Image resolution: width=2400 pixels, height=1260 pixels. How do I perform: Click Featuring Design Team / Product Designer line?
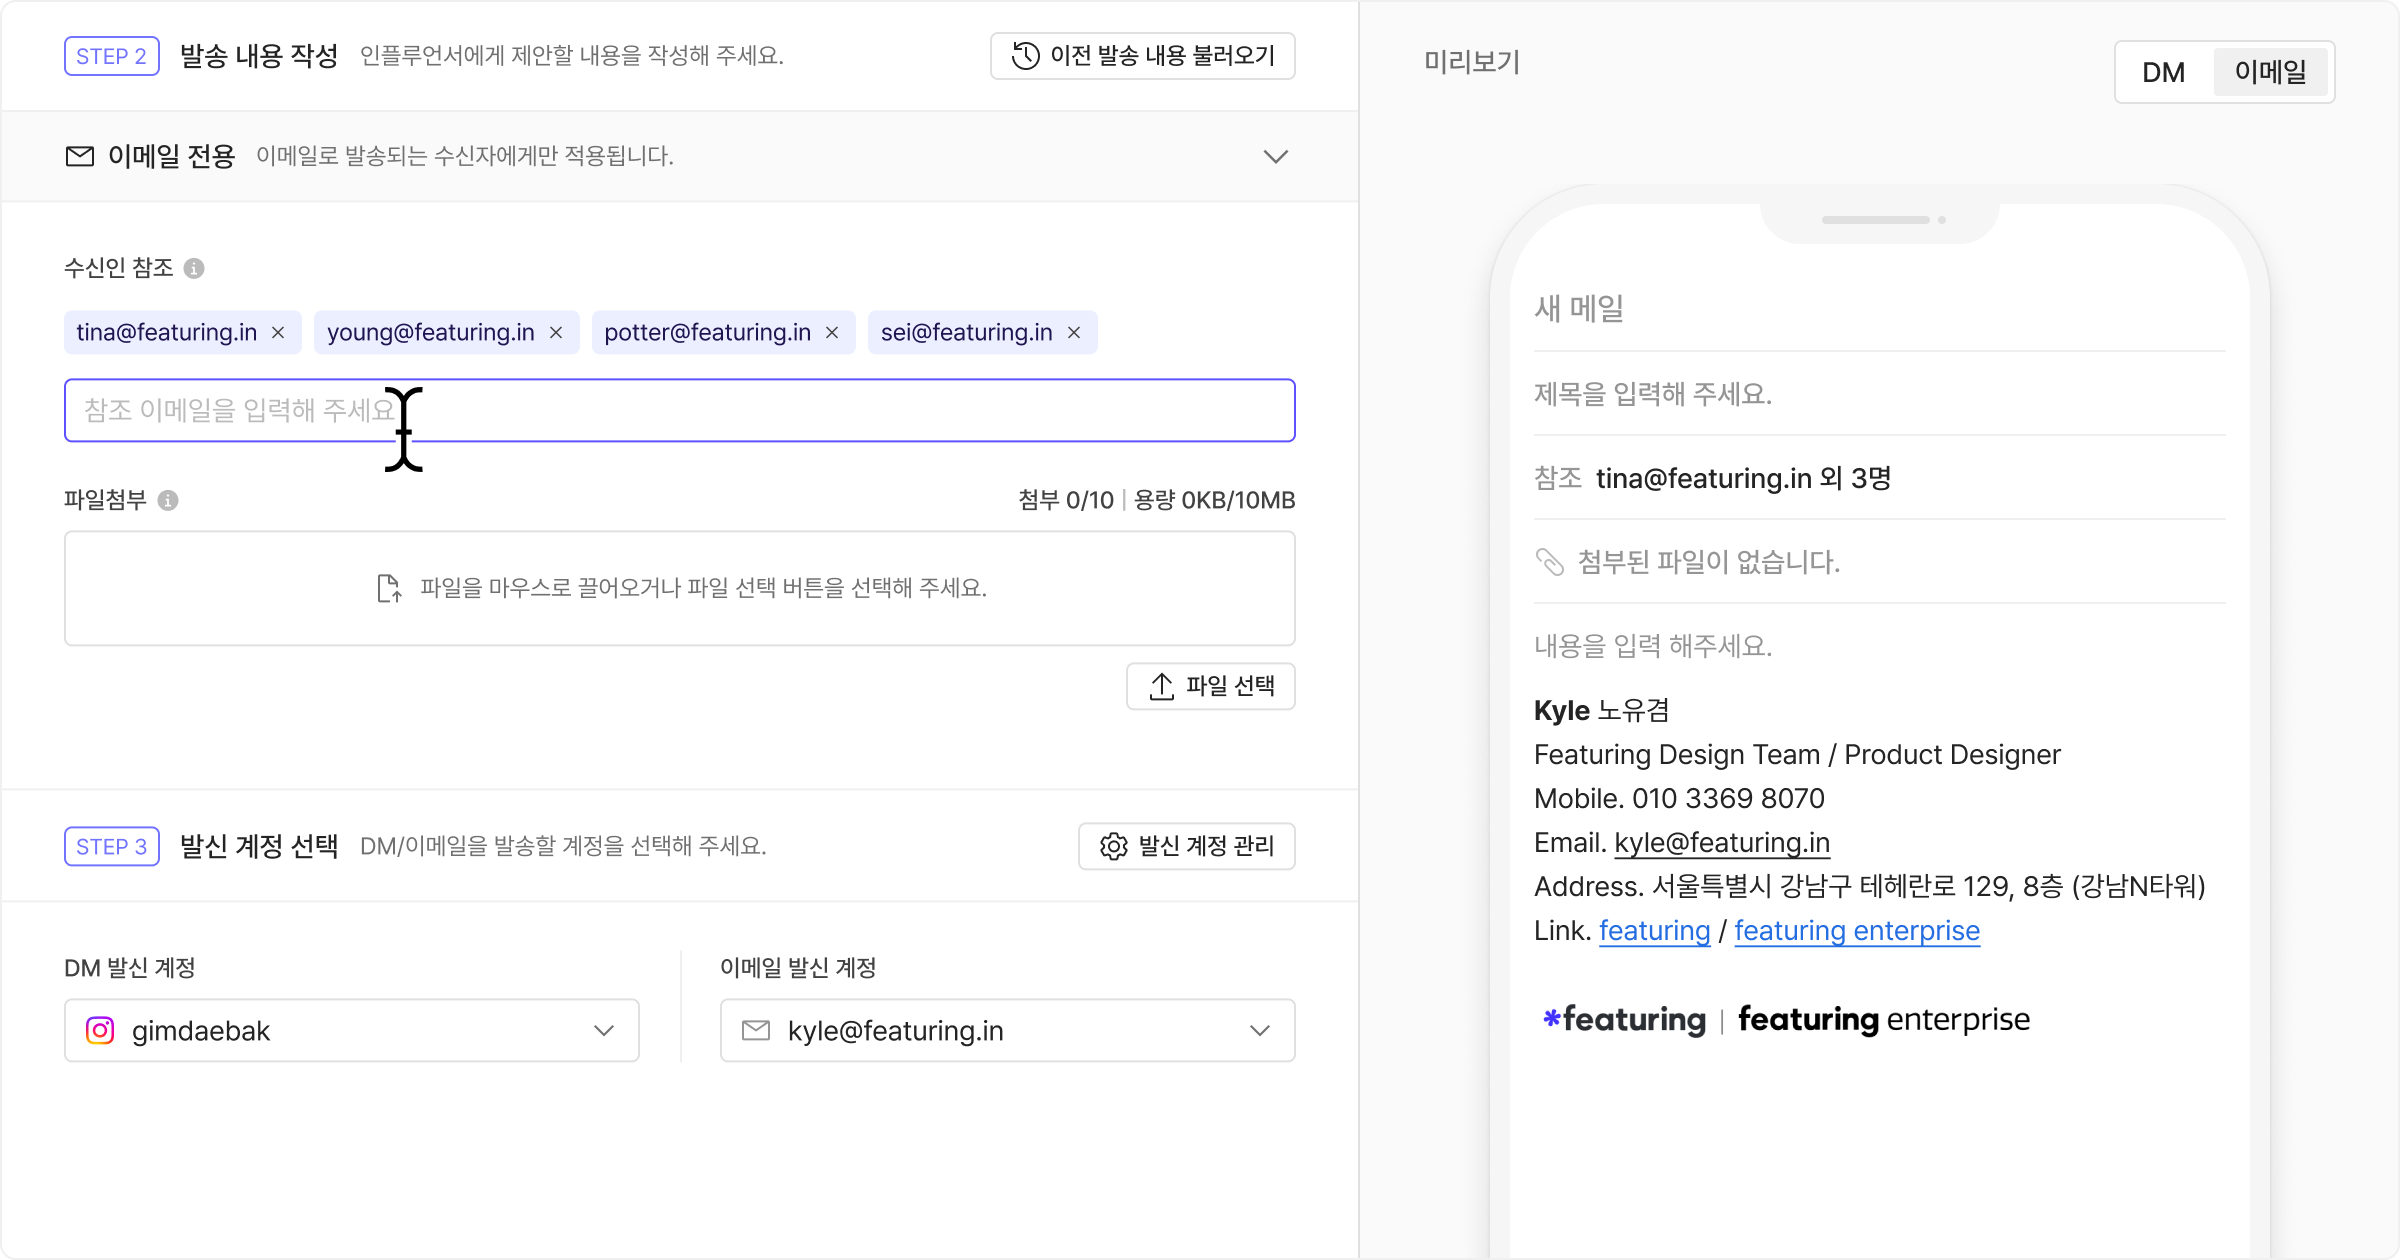coord(1797,755)
